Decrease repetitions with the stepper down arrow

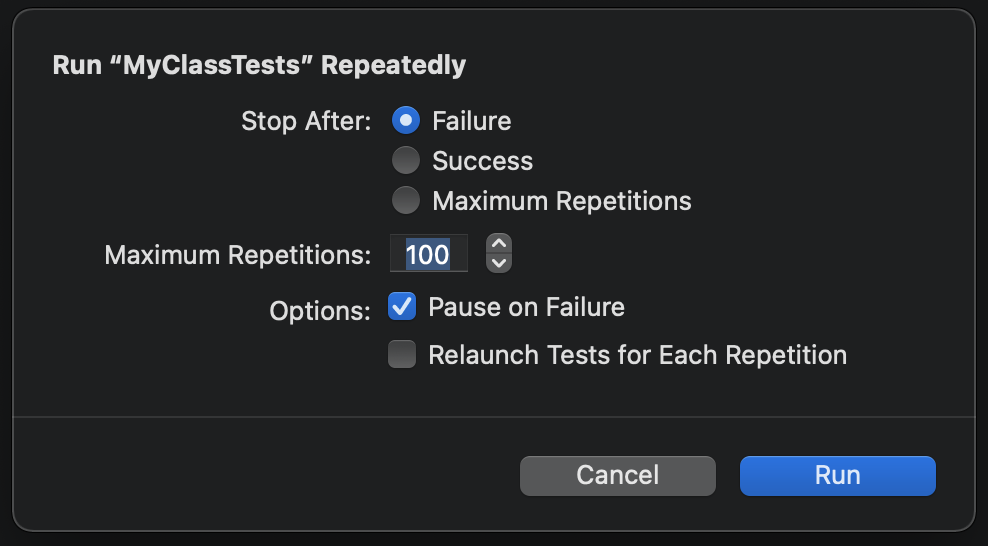498,263
